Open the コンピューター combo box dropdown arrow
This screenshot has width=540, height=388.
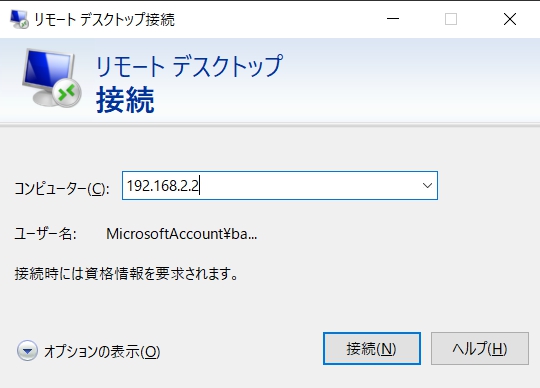point(427,186)
